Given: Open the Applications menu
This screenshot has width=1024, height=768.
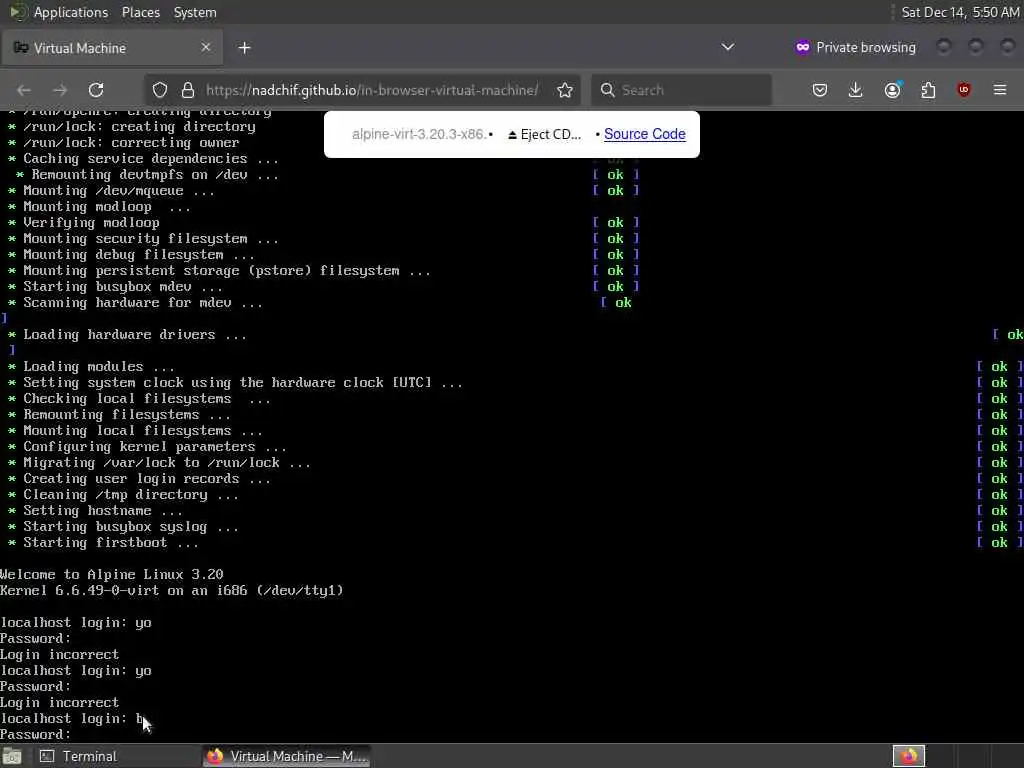Looking at the screenshot, I should [x=71, y=12].
